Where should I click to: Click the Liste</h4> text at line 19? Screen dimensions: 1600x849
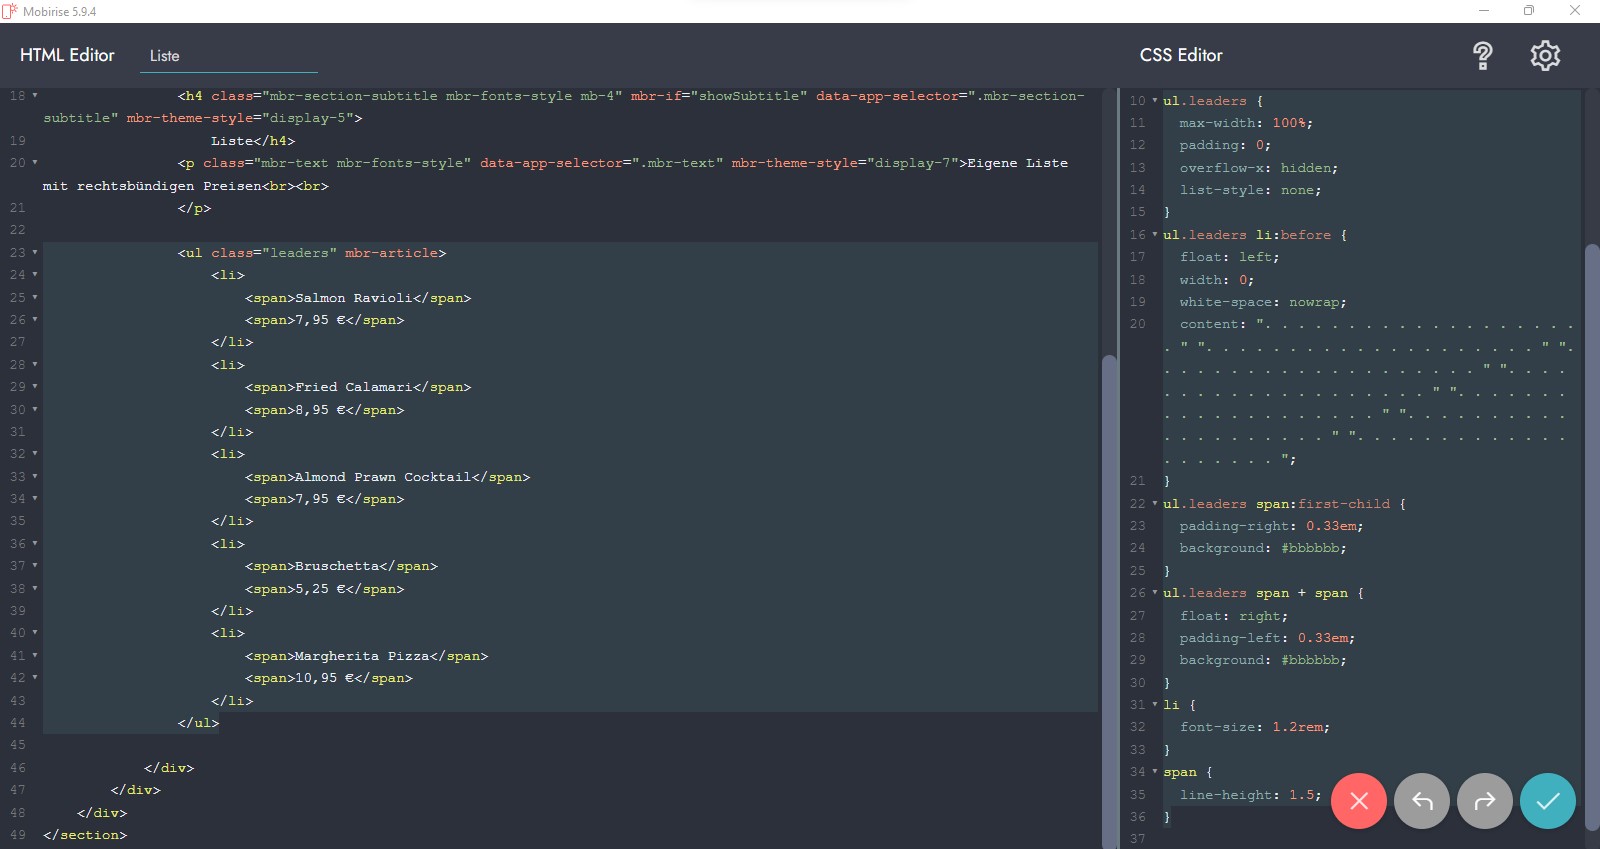click(x=253, y=141)
